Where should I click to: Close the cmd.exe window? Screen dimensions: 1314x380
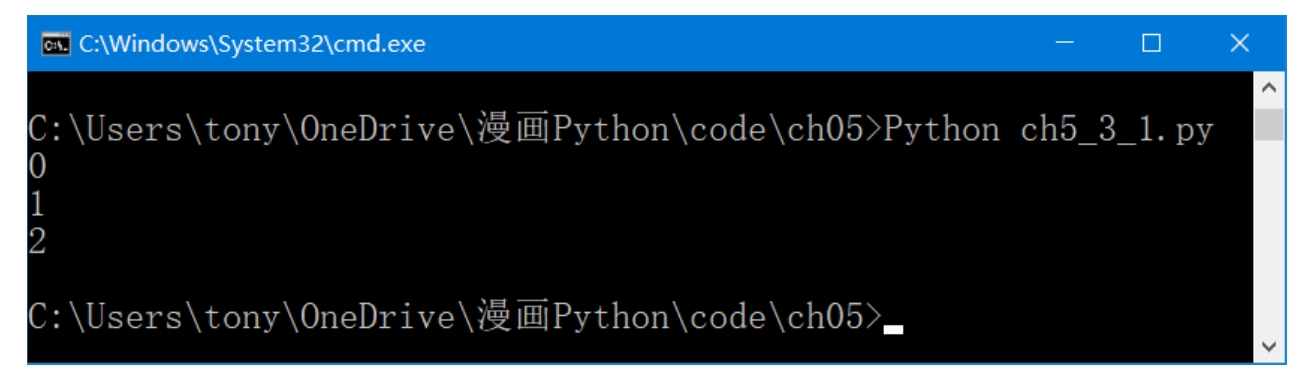coord(1240,43)
